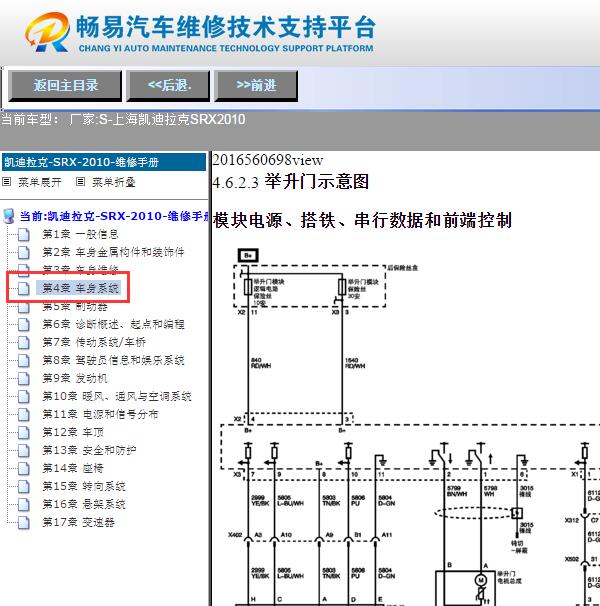The width and height of the screenshot is (600, 606).
Task: Click the 返回主目录 button
Action: 65,85
